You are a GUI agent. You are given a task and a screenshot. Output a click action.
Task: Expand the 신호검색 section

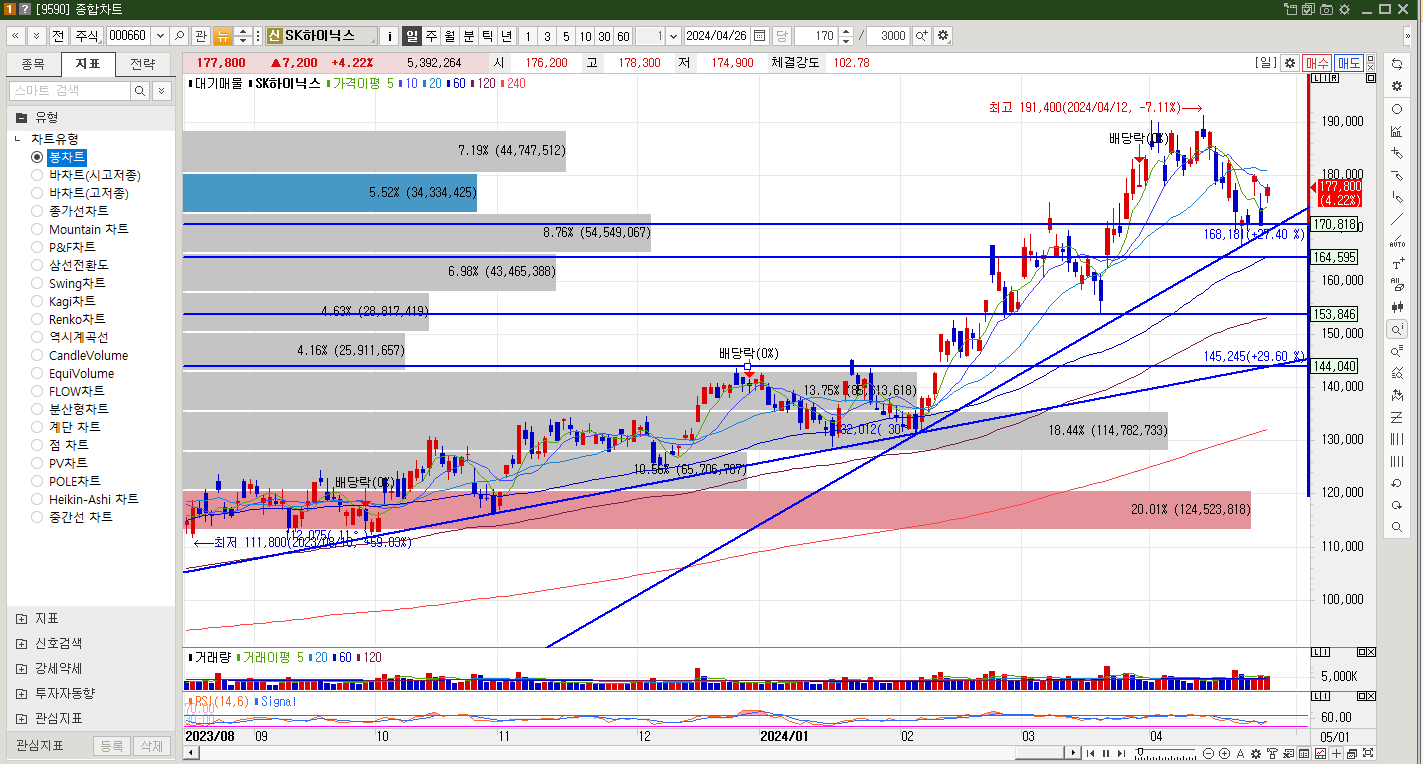click(x=22, y=643)
